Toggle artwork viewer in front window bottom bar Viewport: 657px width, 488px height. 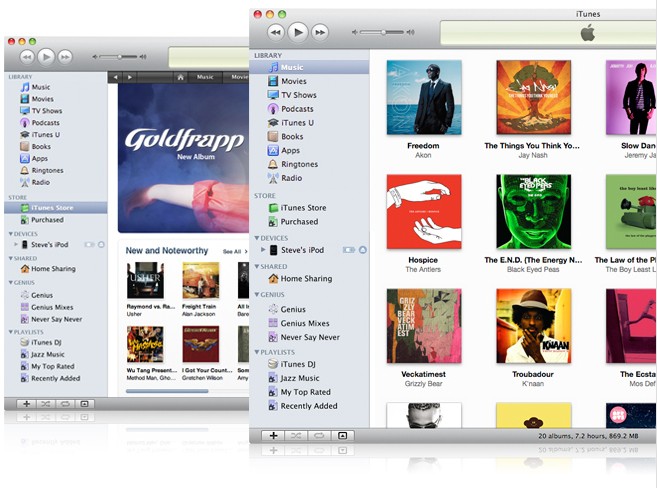[342, 436]
